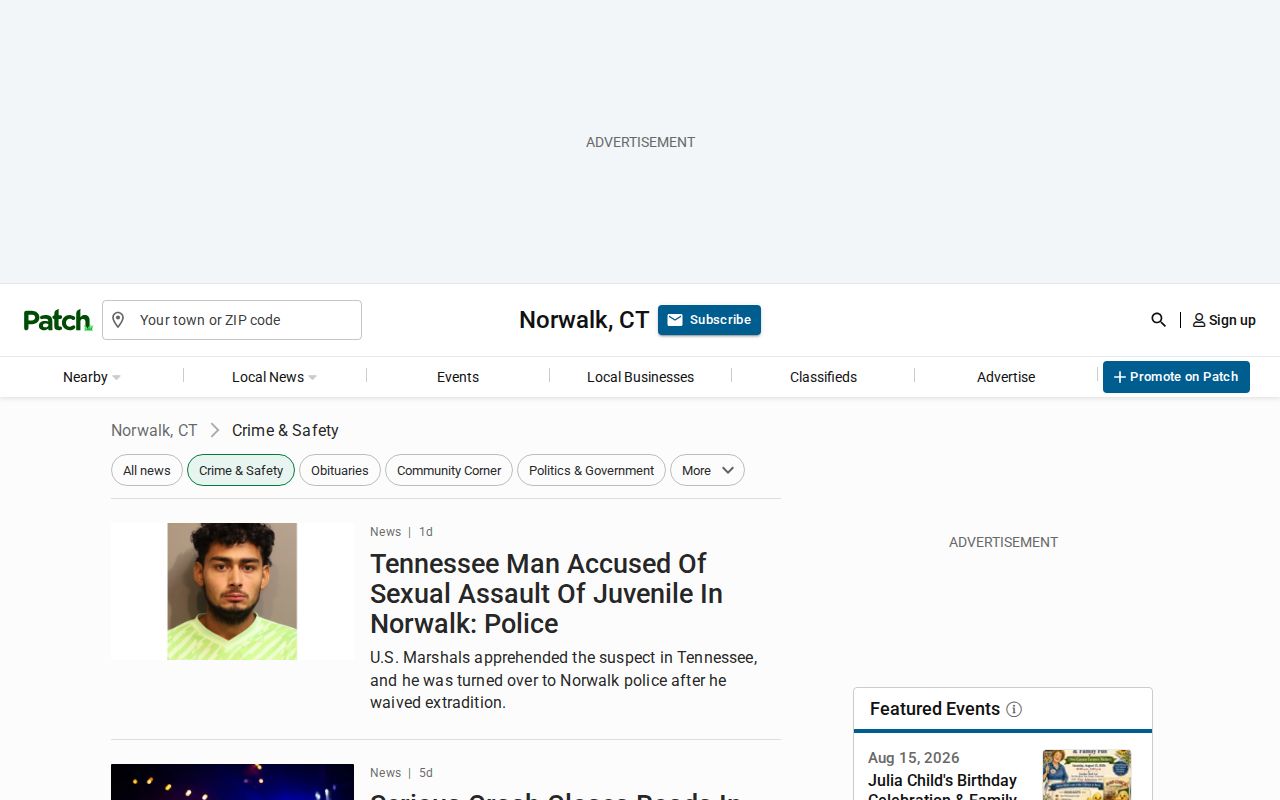This screenshot has width=1280, height=800.
Task: Click the Subscribe button
Action: pos(709,320)
